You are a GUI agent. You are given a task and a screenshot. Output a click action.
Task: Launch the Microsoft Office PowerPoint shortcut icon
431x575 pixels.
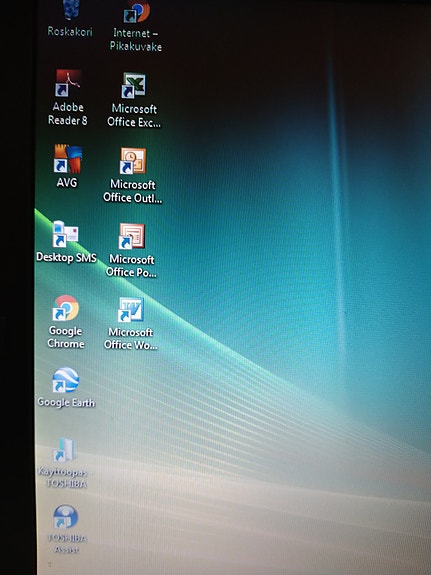132,236
